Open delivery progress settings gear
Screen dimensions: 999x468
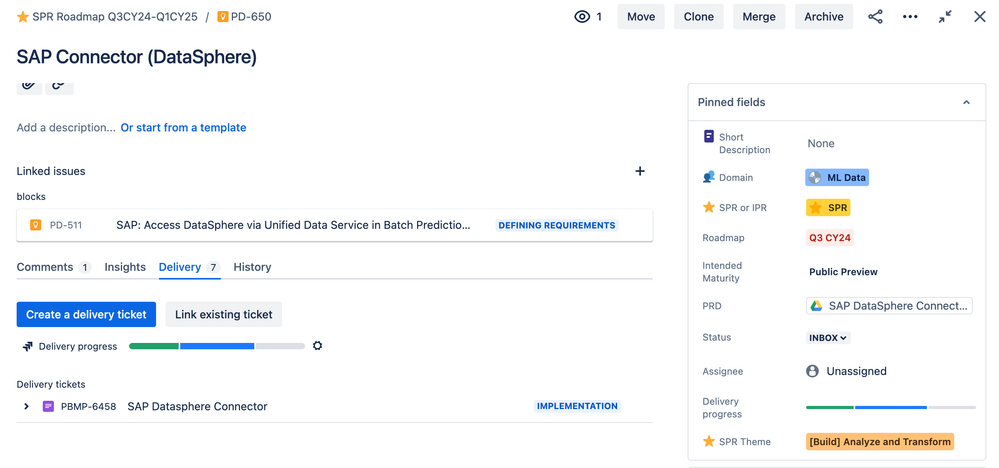[x=318, y=346]
